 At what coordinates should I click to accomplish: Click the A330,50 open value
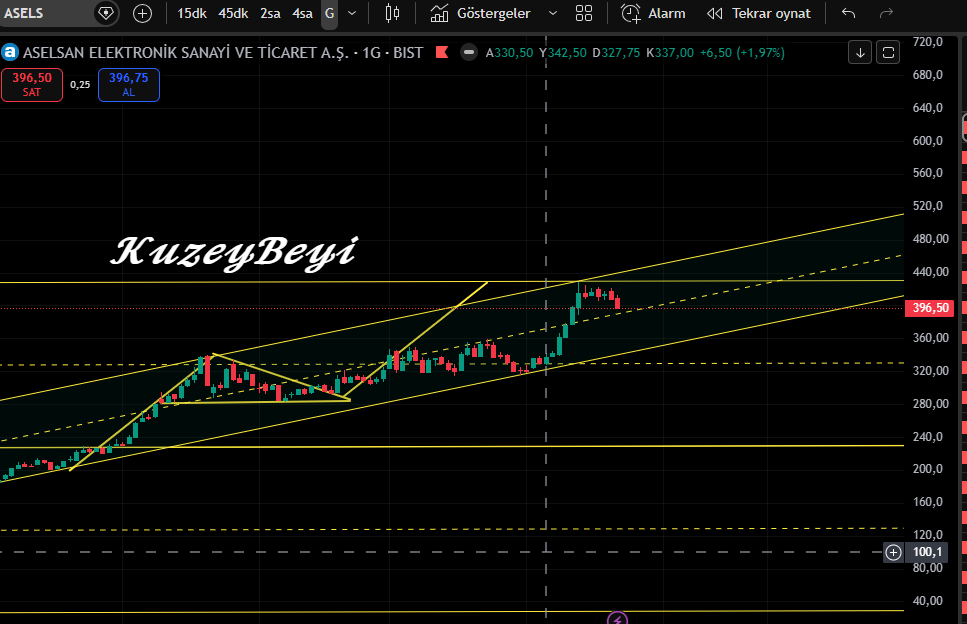pos(509,53)
